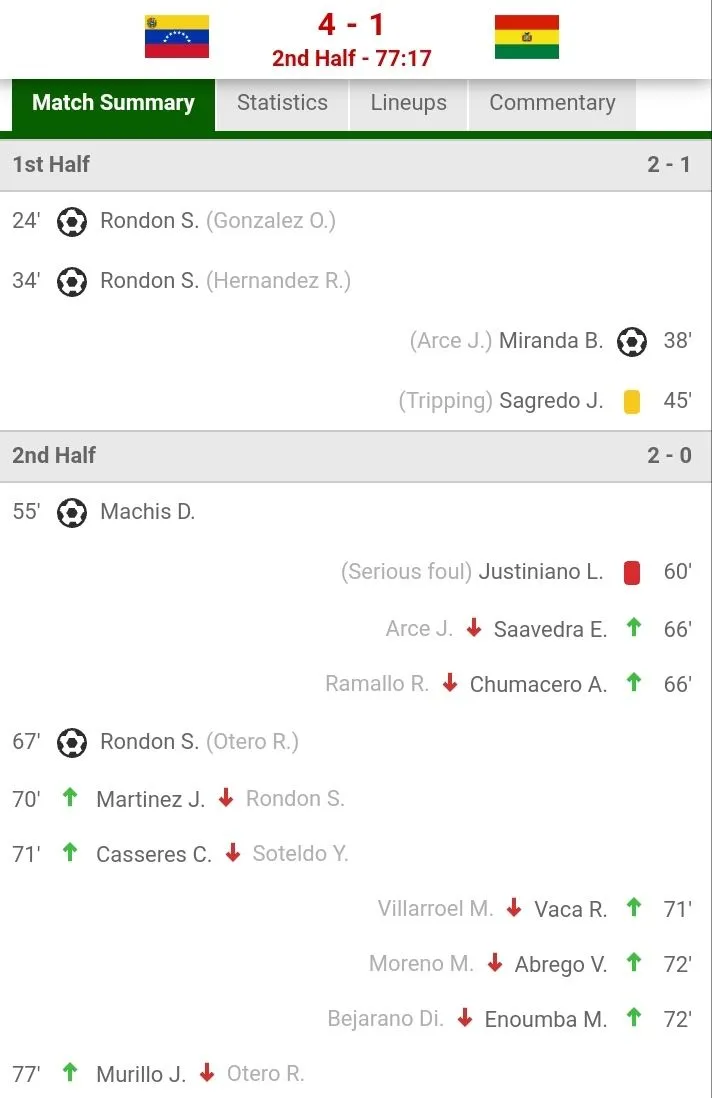Click Casseres C. substitute name

(x=153, y=854)
